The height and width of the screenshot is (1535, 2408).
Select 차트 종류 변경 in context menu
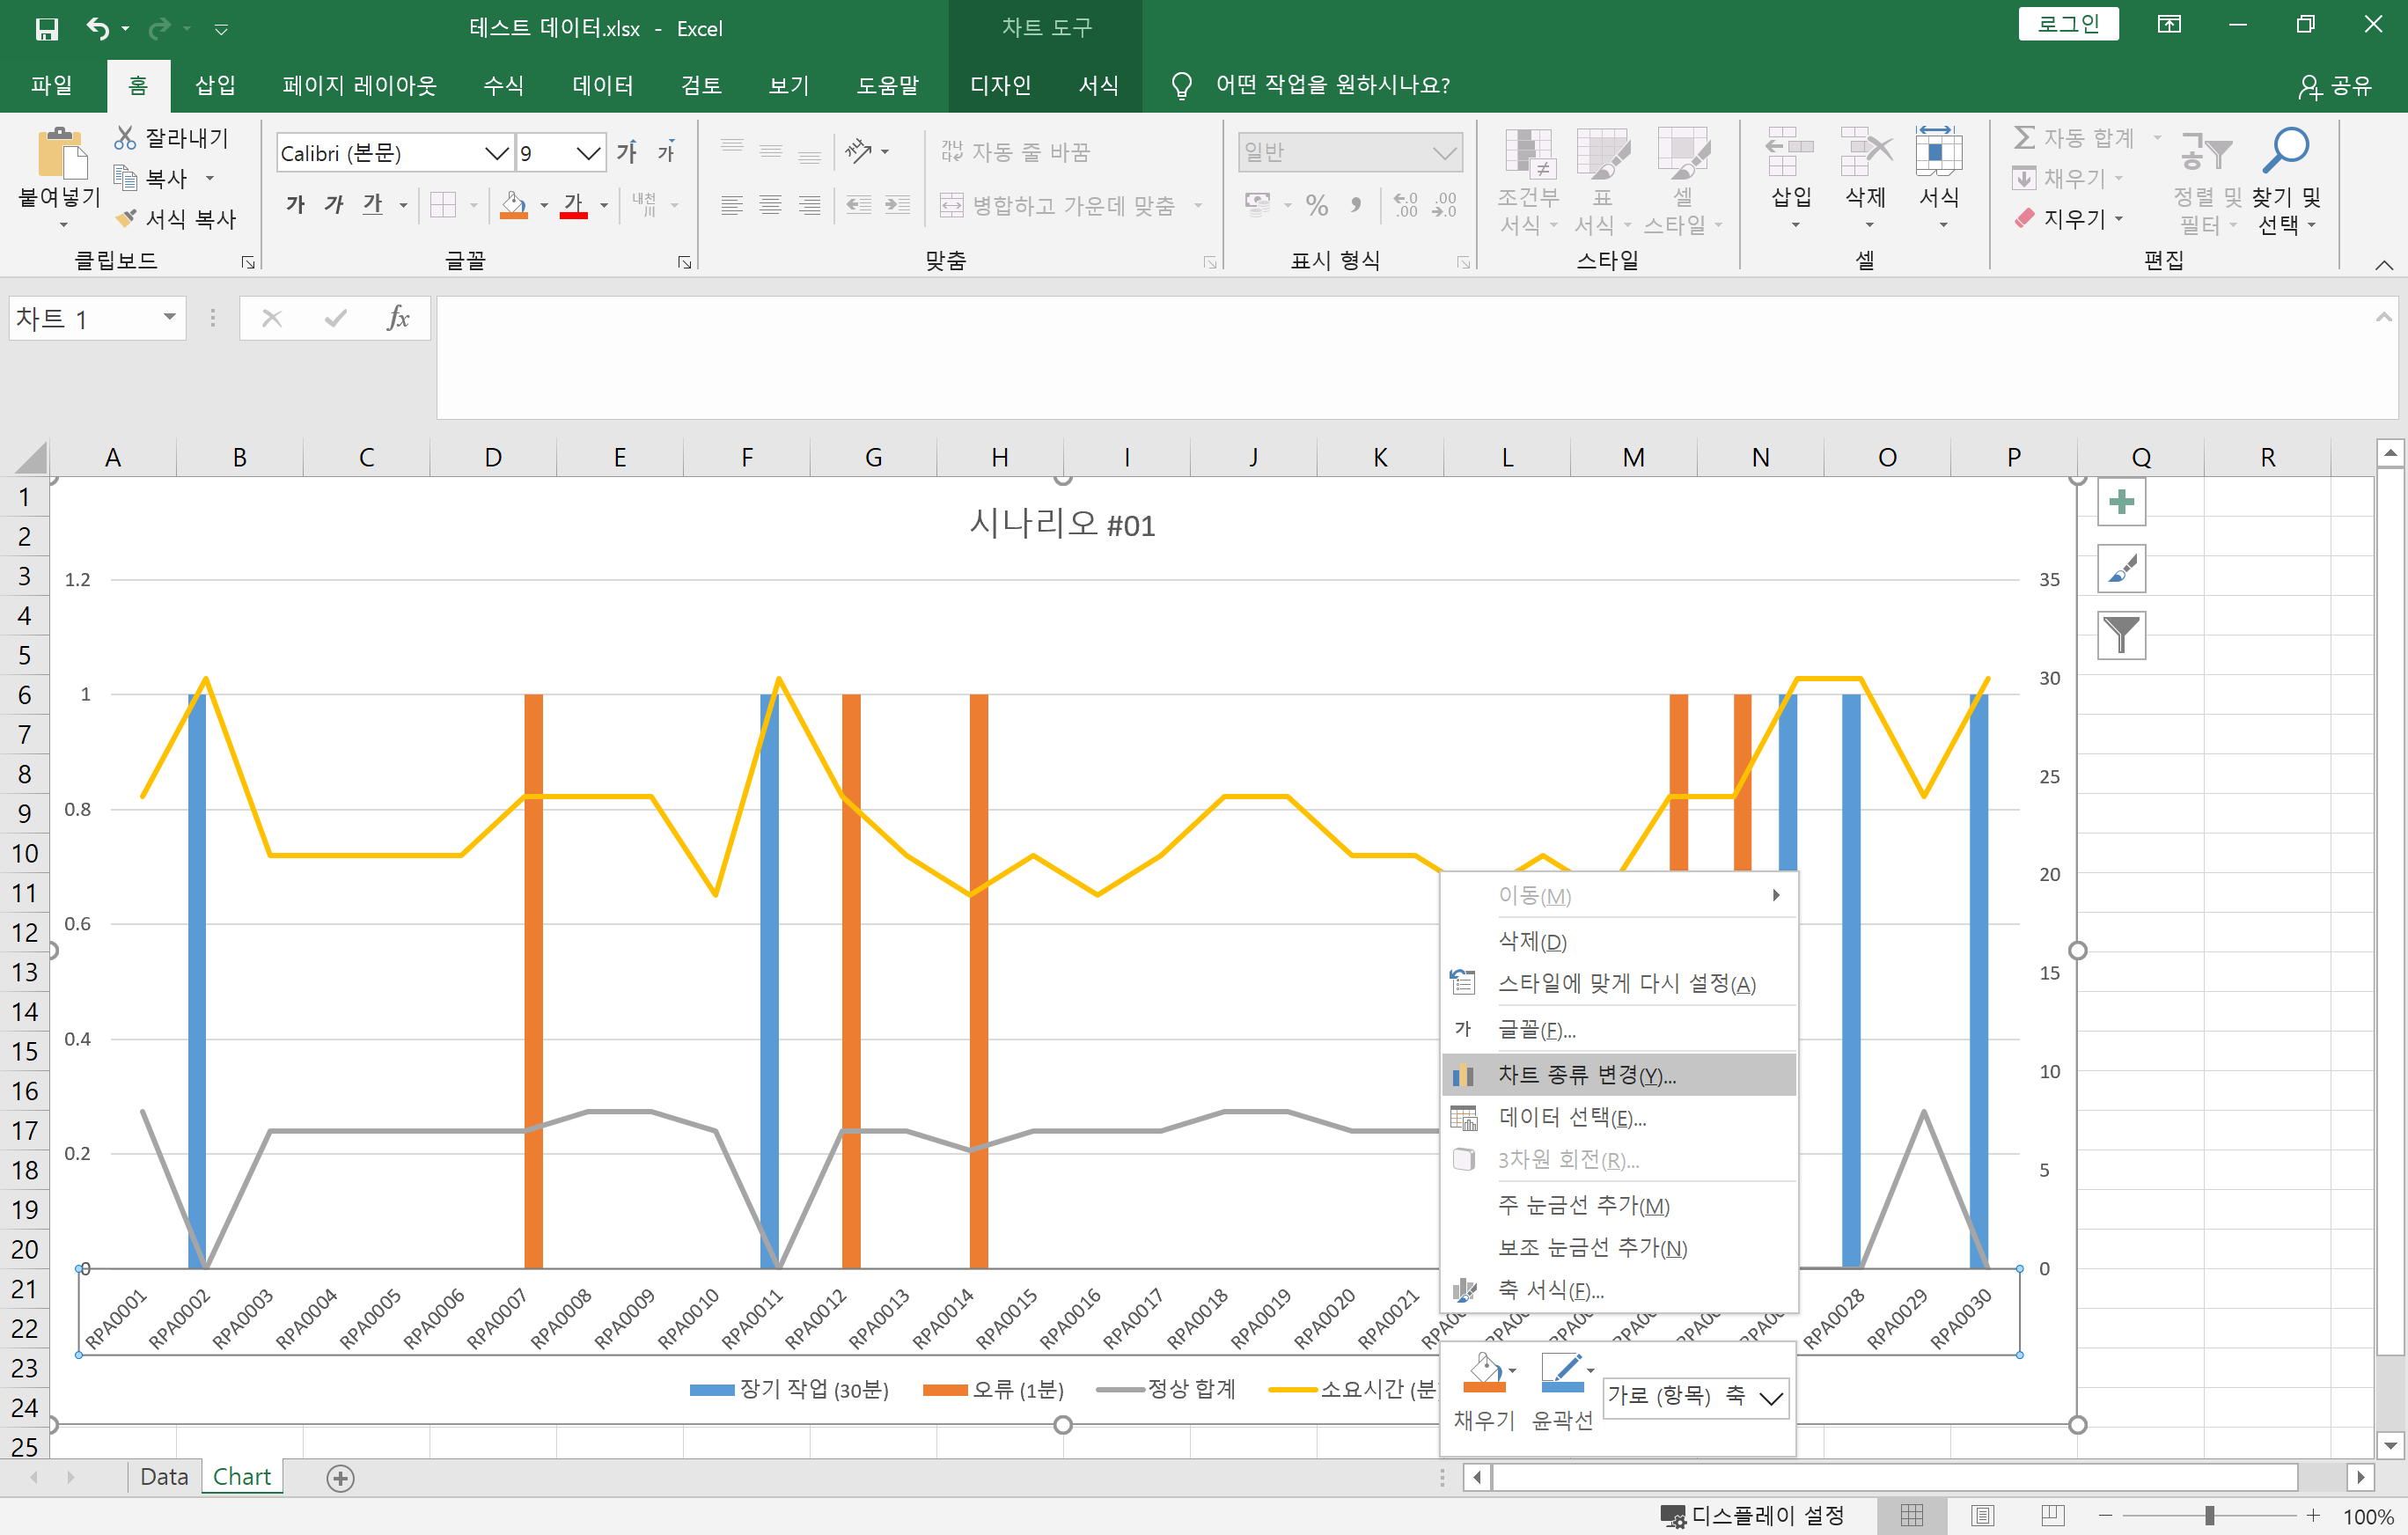click(1586, 1075)
